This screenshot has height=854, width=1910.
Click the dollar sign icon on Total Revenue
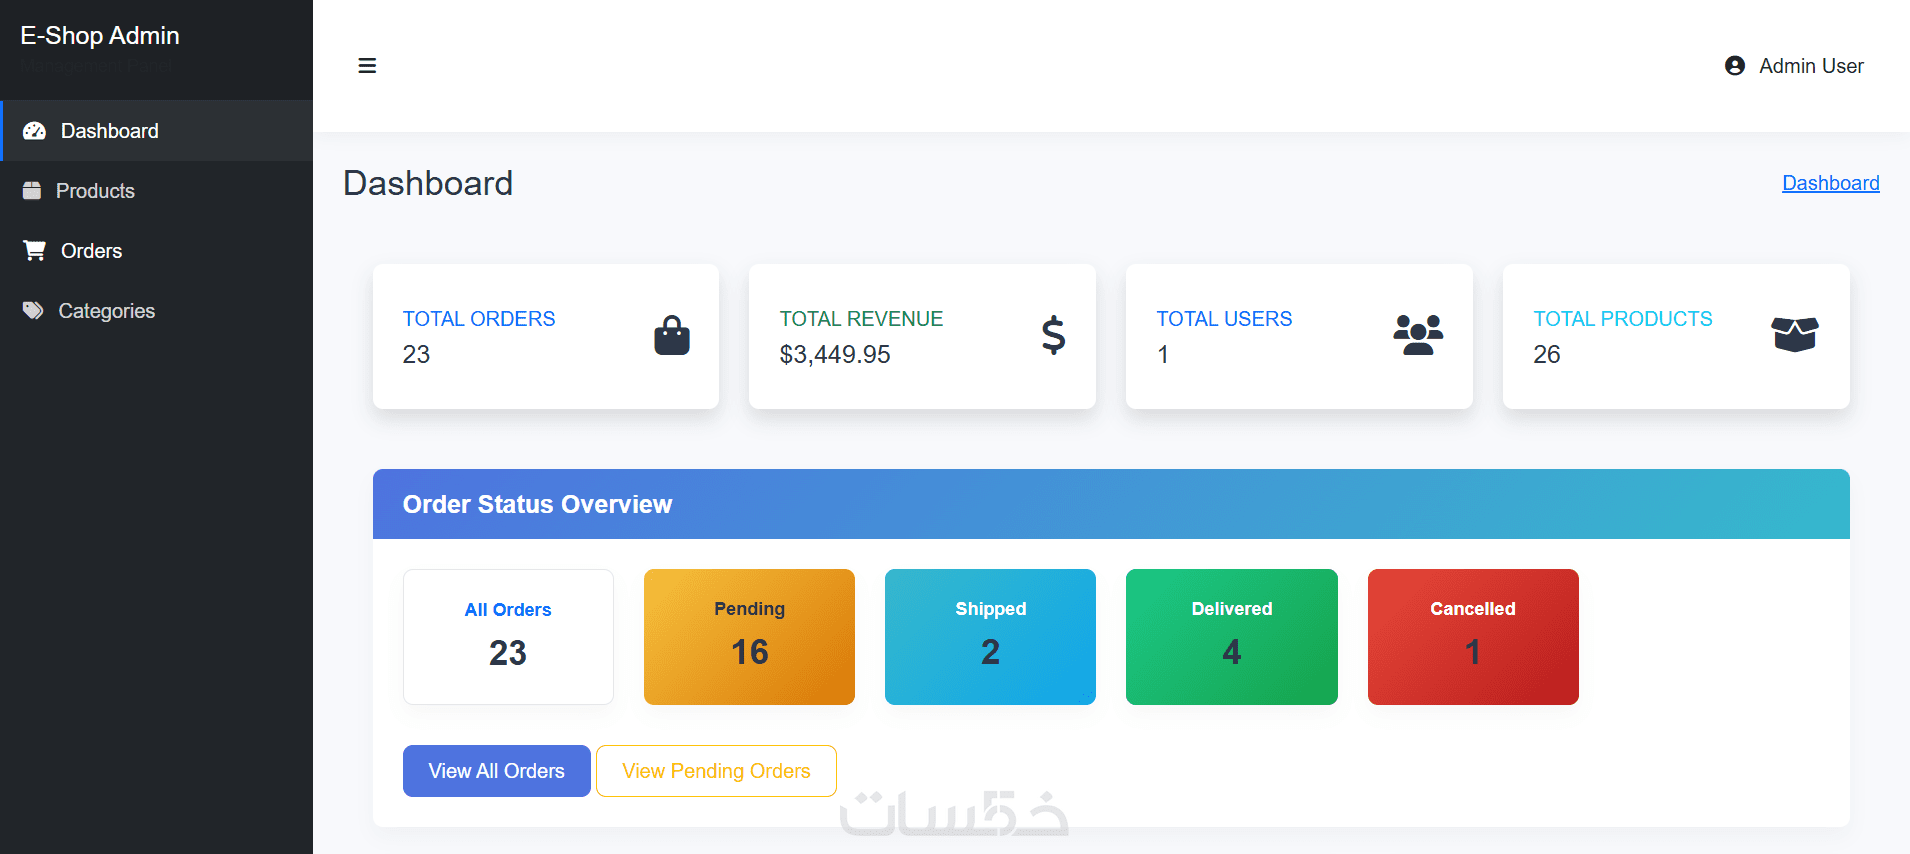(x=1053, y=335)
